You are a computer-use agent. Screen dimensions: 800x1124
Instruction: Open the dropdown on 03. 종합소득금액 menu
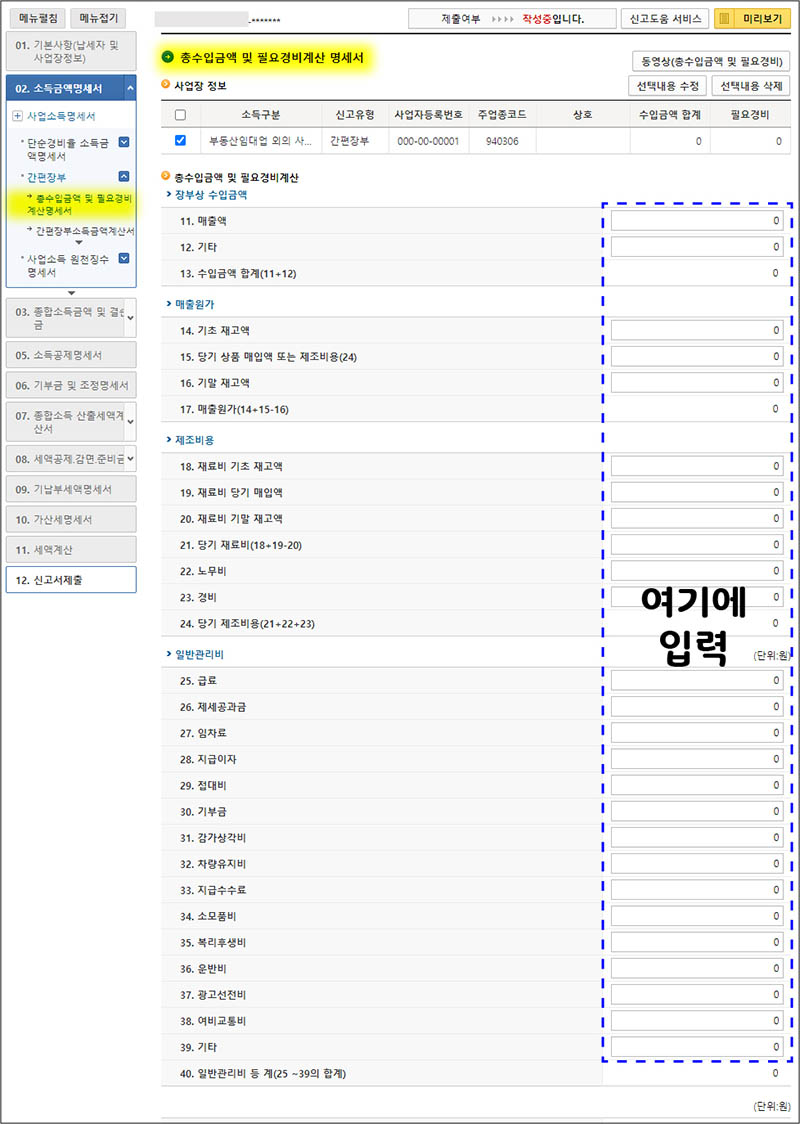[131, 319]
